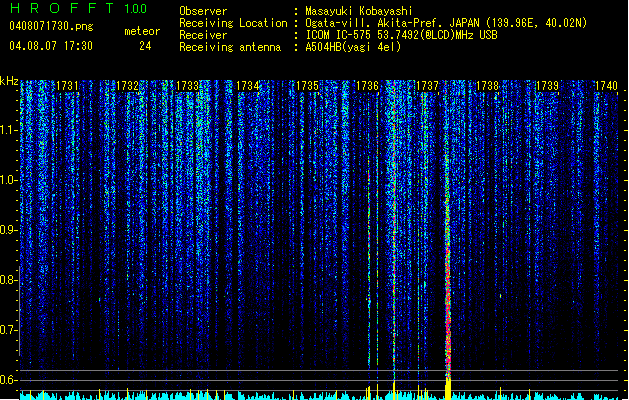Click the HROFFT 1.0.0 title text
Viewport: 629px width, 400px height.
(78, 8)
